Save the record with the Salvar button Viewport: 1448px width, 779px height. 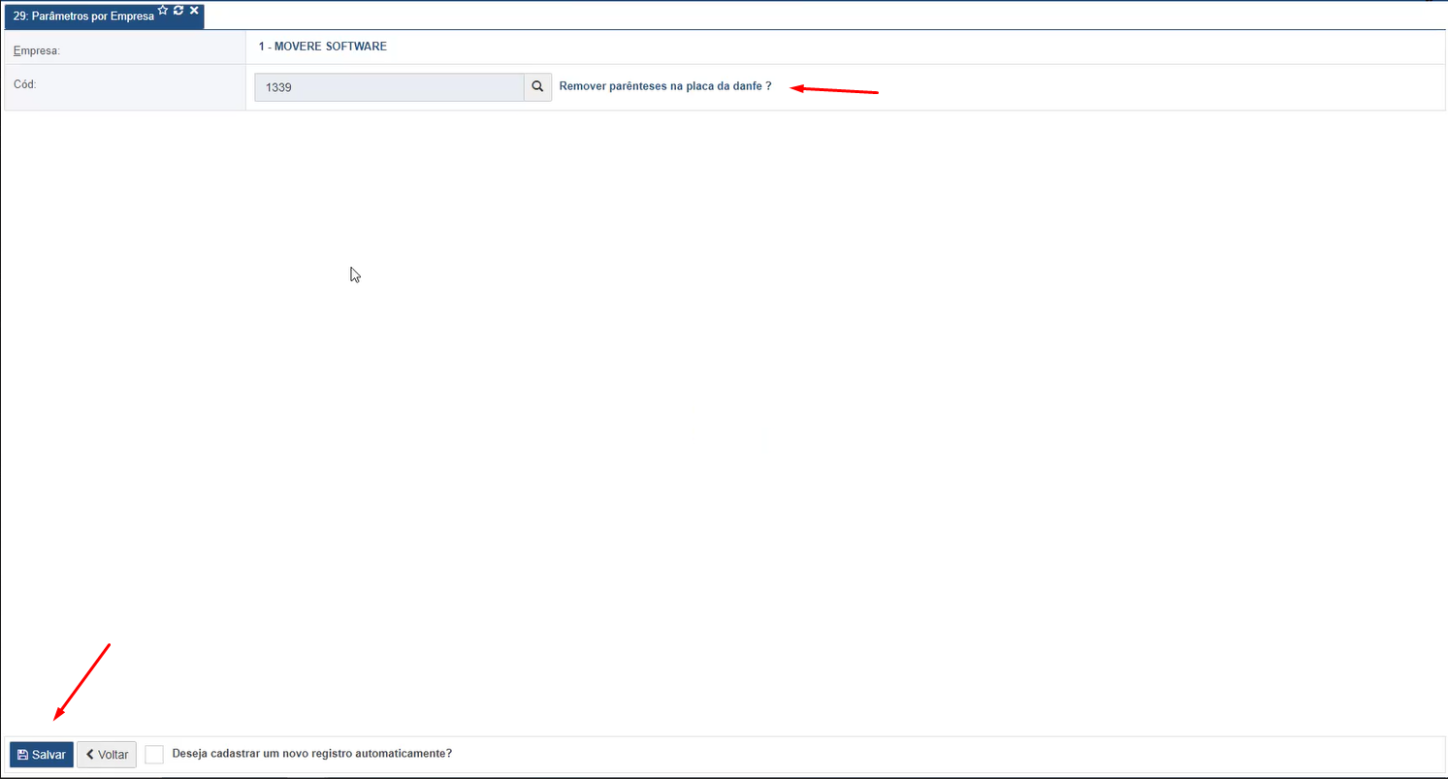[x=41, y=755]
